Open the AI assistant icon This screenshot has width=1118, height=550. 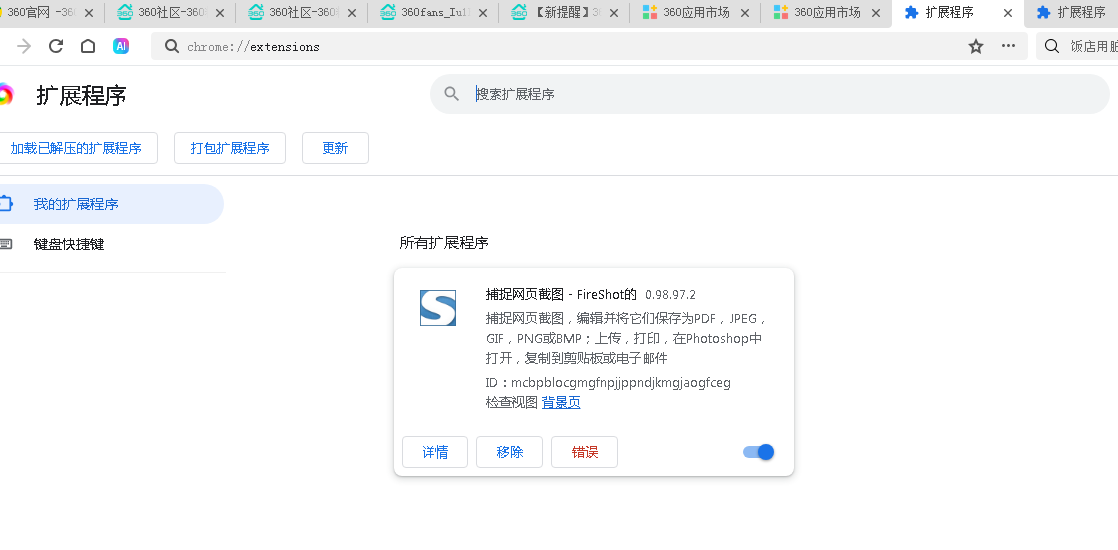[120, 46]
